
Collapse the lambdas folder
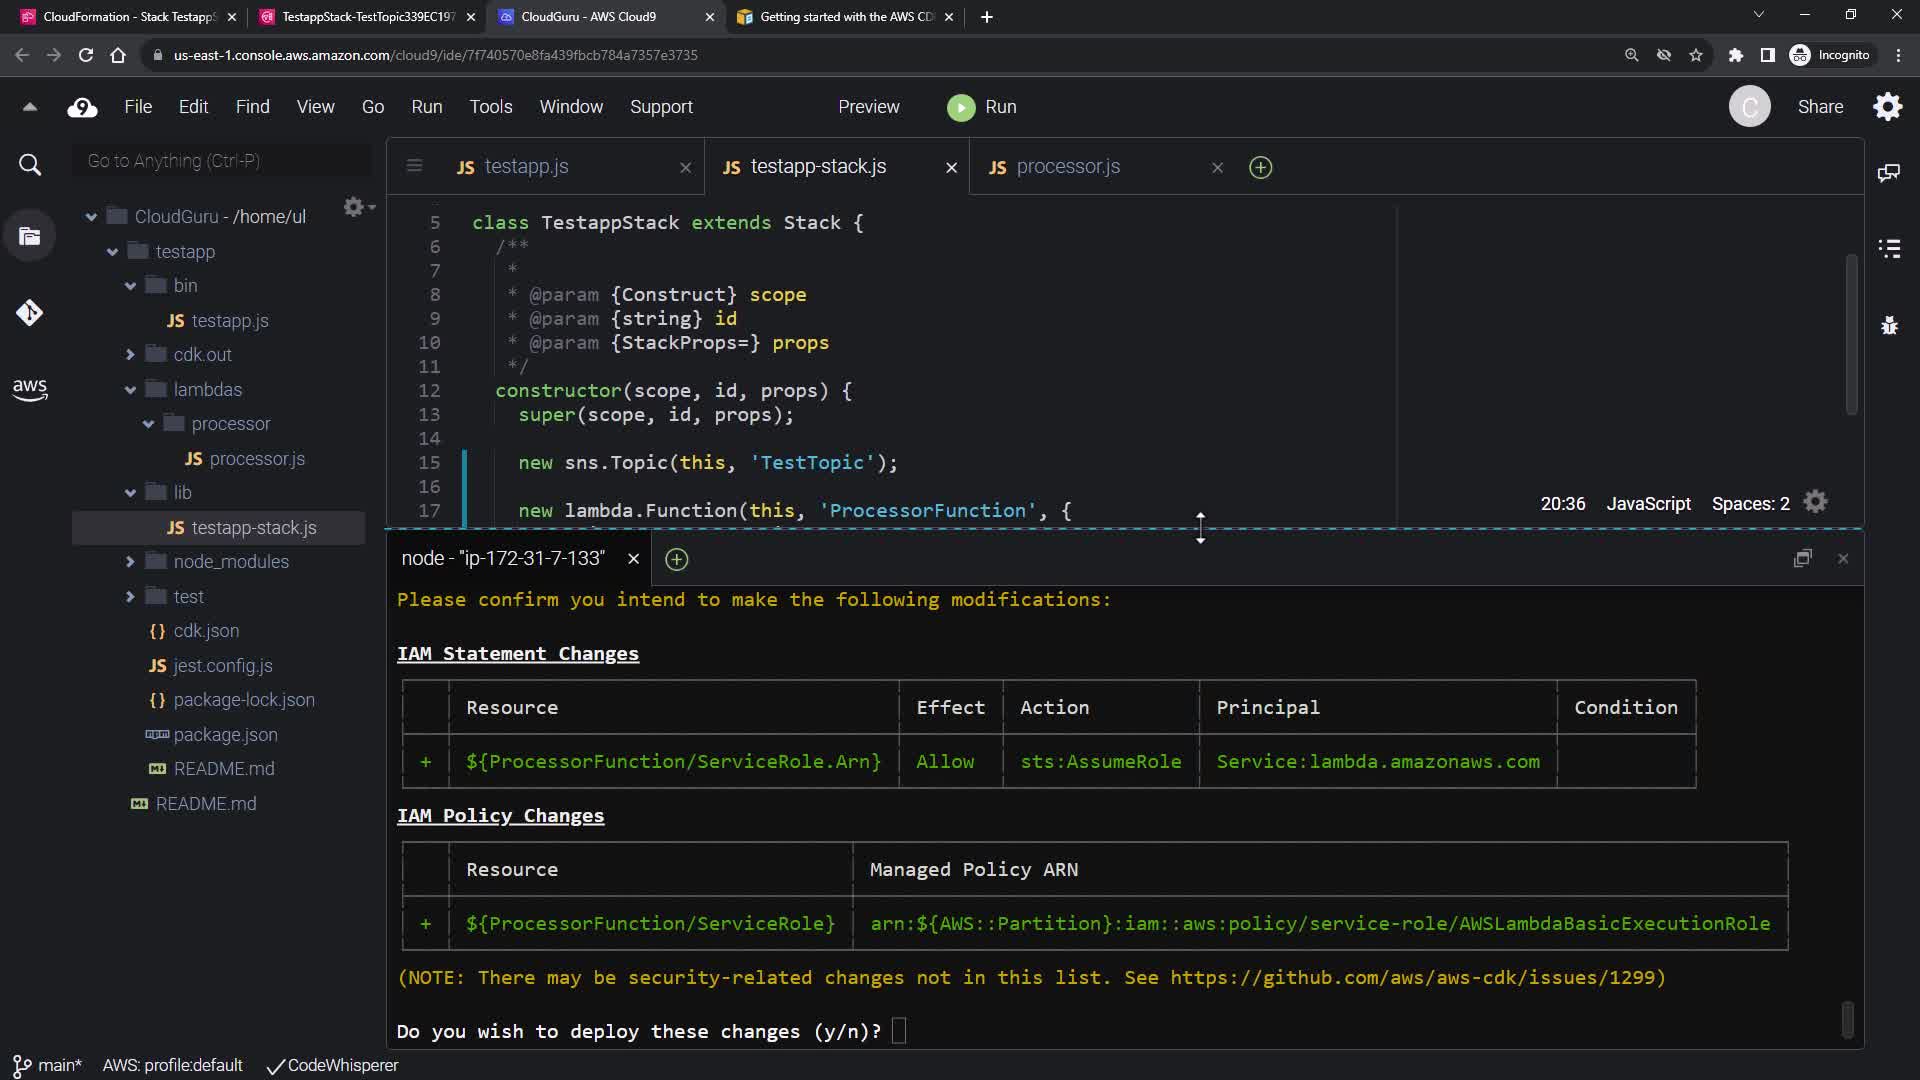[130, 390]
